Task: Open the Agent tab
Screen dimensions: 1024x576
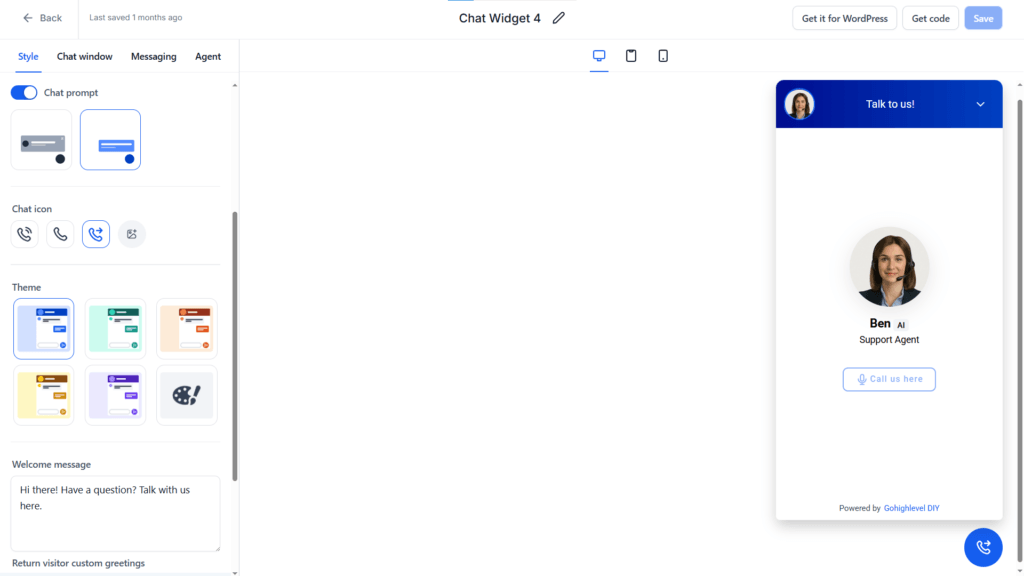Action: click(208, 56)
